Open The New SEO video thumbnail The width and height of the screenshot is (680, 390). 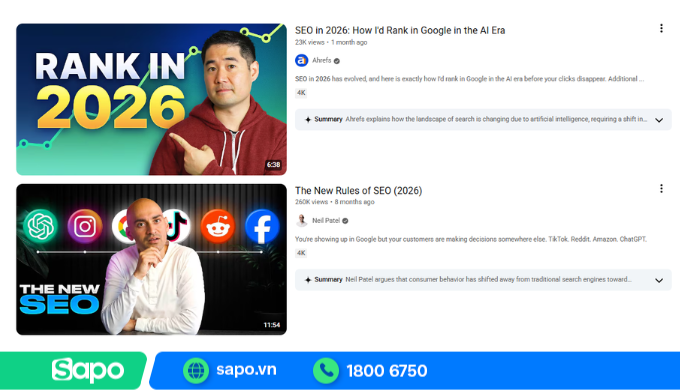click(151, 259)
